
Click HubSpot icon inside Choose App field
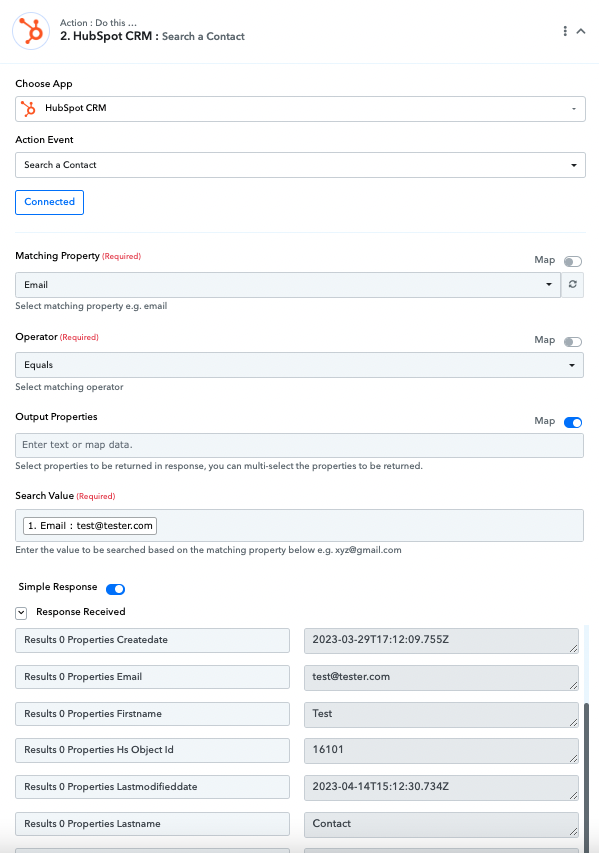(x=28, y=108)
